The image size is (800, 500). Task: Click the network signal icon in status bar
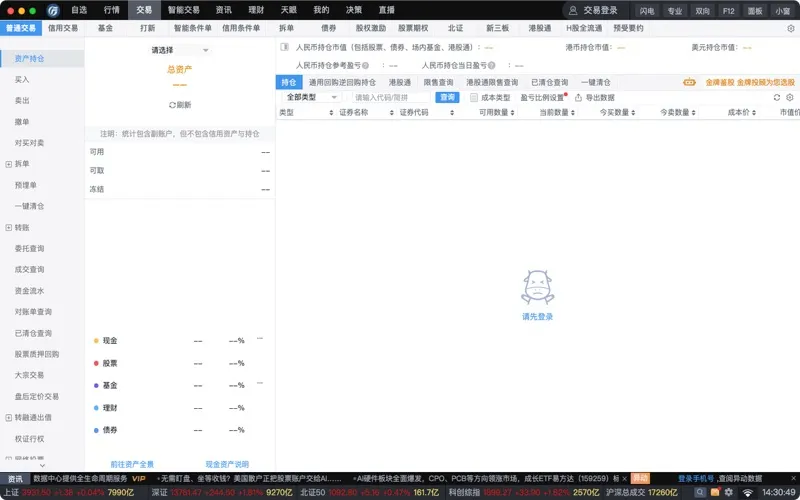(x=747, y=493)
